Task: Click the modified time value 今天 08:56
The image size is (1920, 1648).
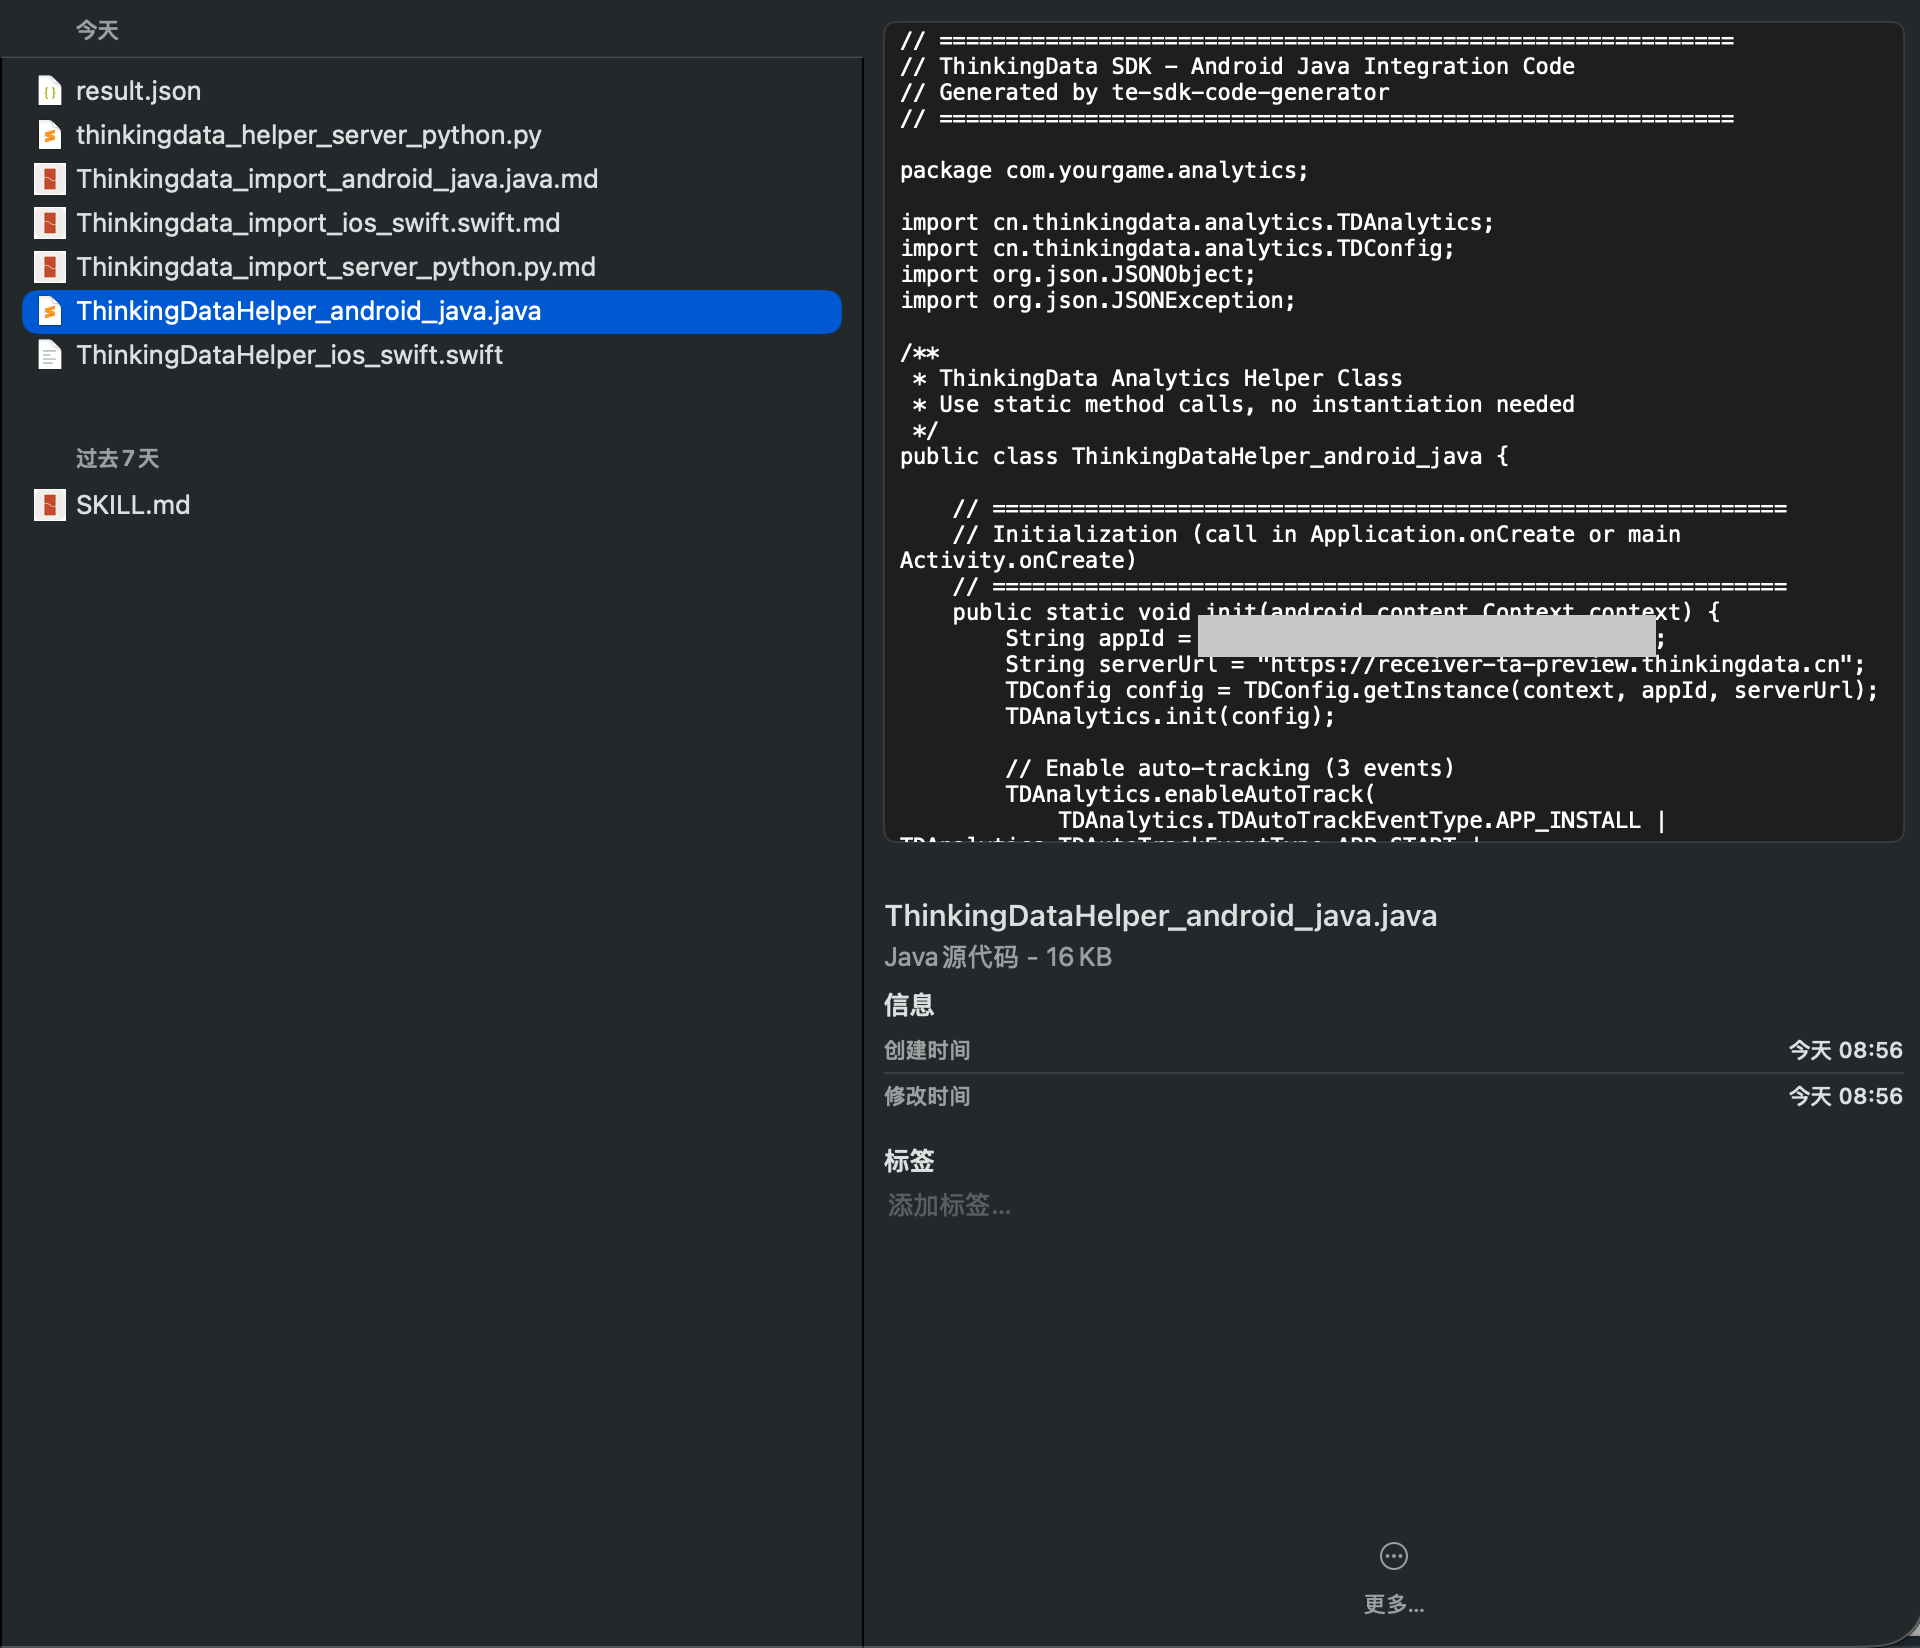Action: (1846, 1096)
